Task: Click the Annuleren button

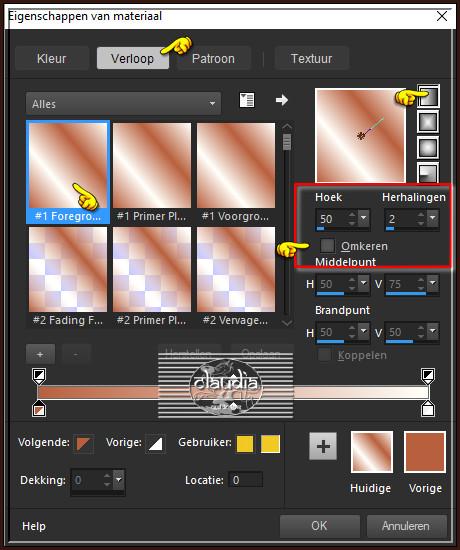Action: (406, 526)
